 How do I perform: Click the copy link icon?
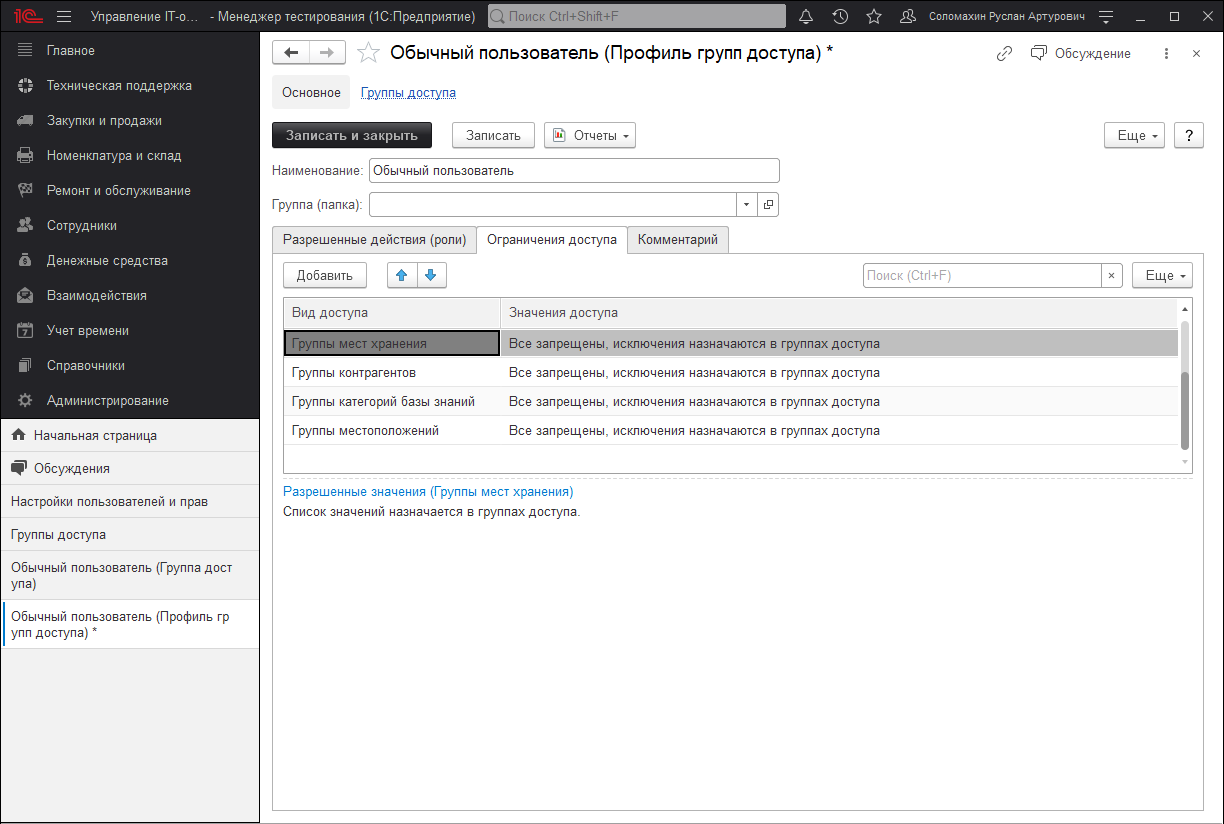(1004, 54)
